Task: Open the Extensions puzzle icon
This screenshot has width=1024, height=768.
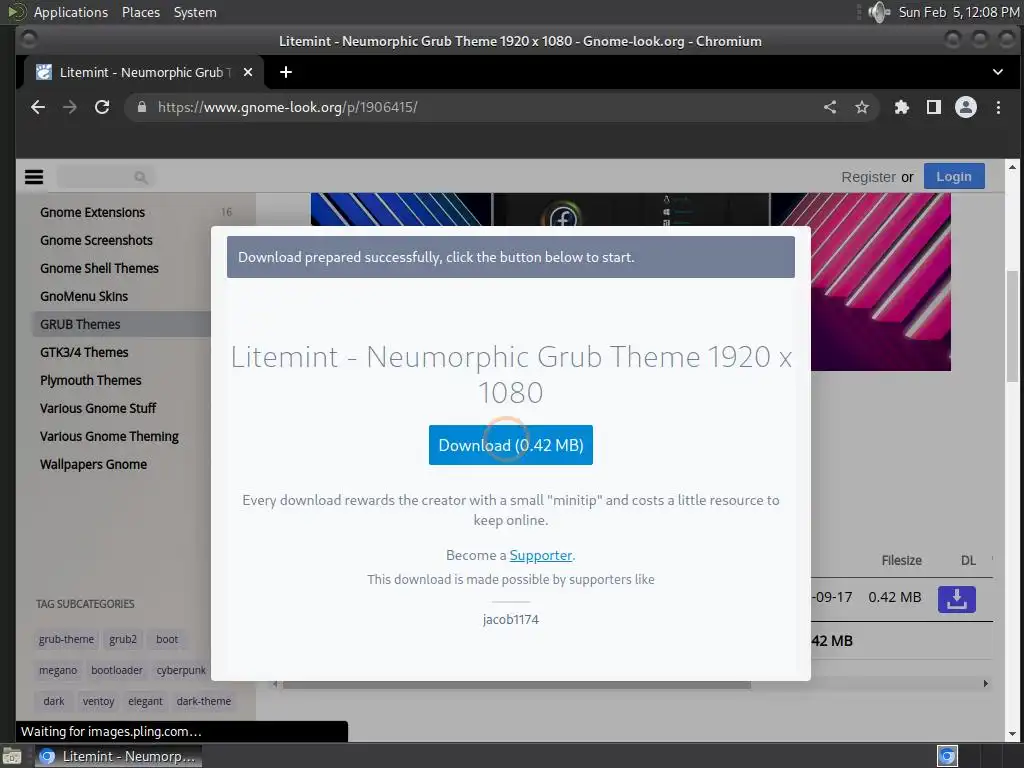Action: click(902, 107)
